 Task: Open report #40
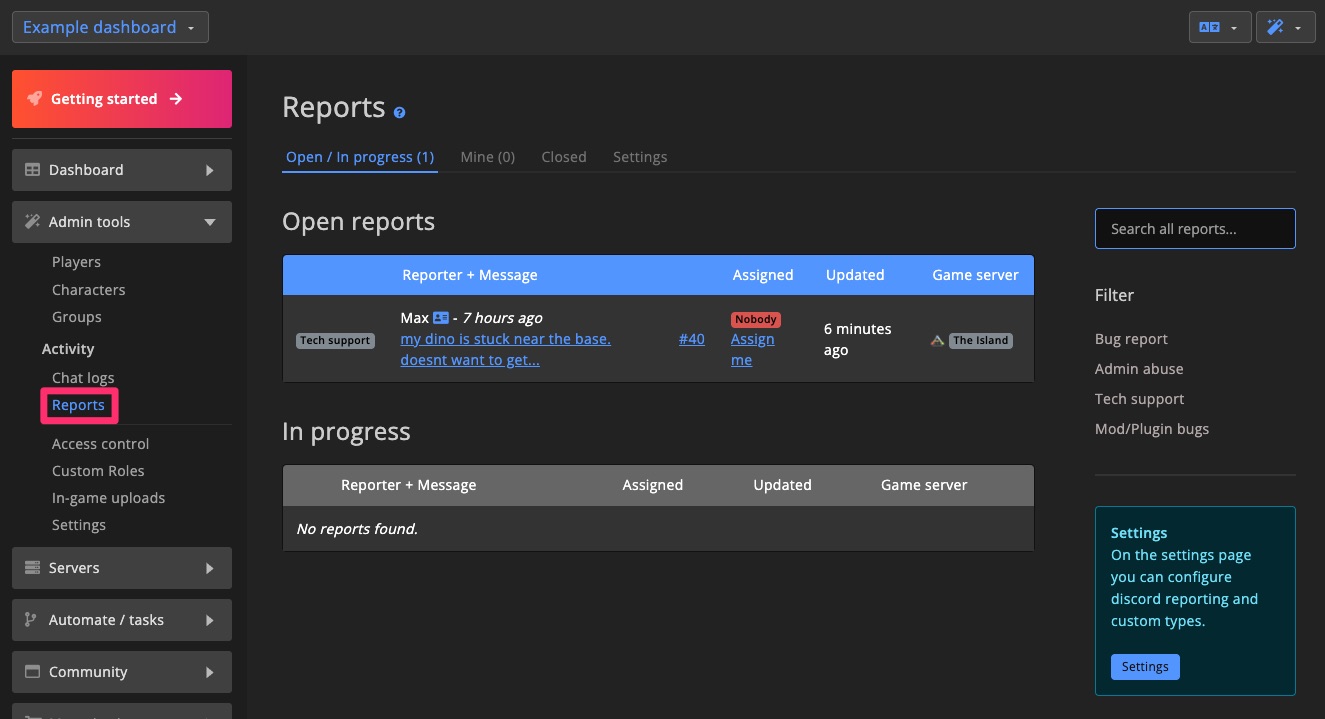pos(691,339)
